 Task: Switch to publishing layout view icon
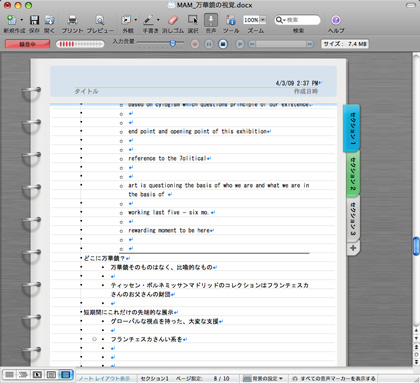tap(37, 375)
